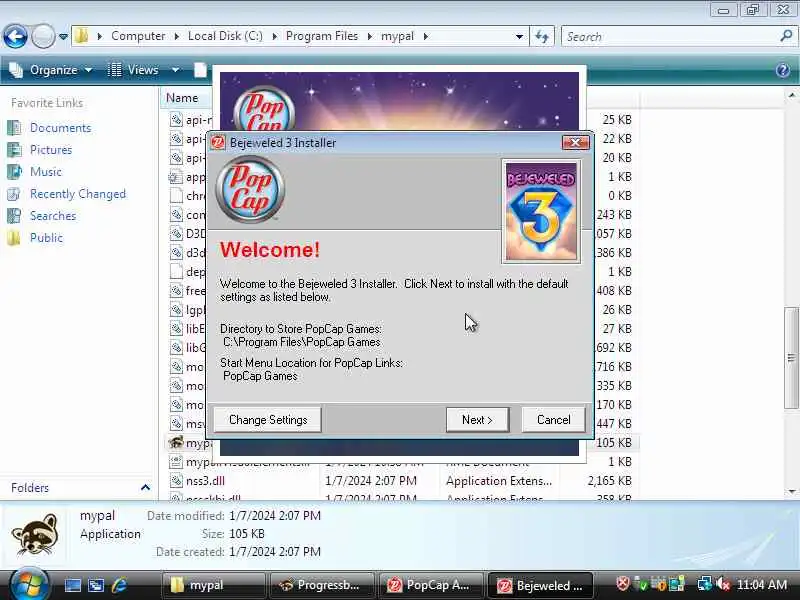Open Public favorite link
Screen dimensions: 800x600
click(46, 238)
